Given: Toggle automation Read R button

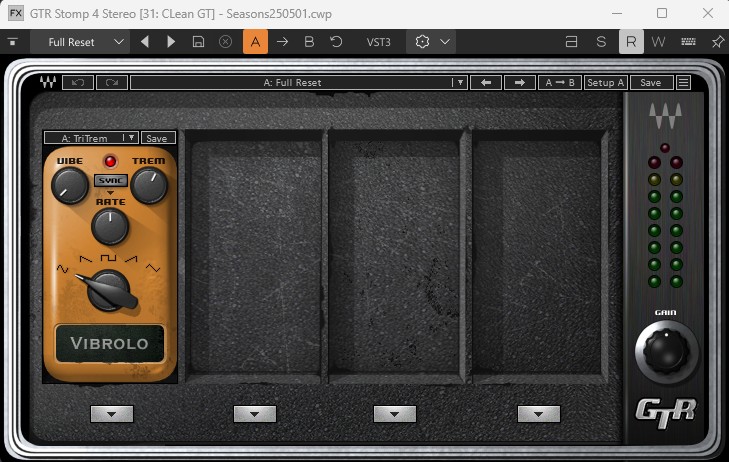Looking at the screenshot, I should pos(631,42).
